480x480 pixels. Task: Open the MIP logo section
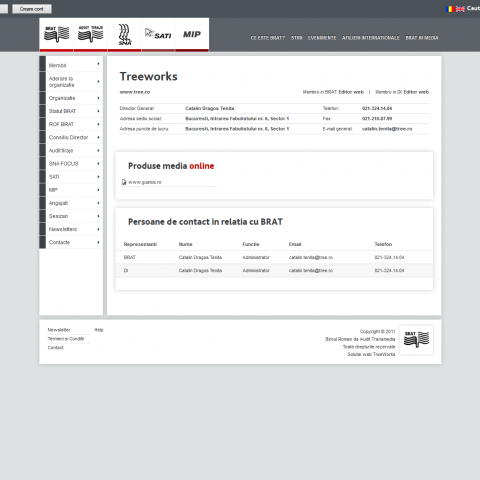[x=192, y=34]
